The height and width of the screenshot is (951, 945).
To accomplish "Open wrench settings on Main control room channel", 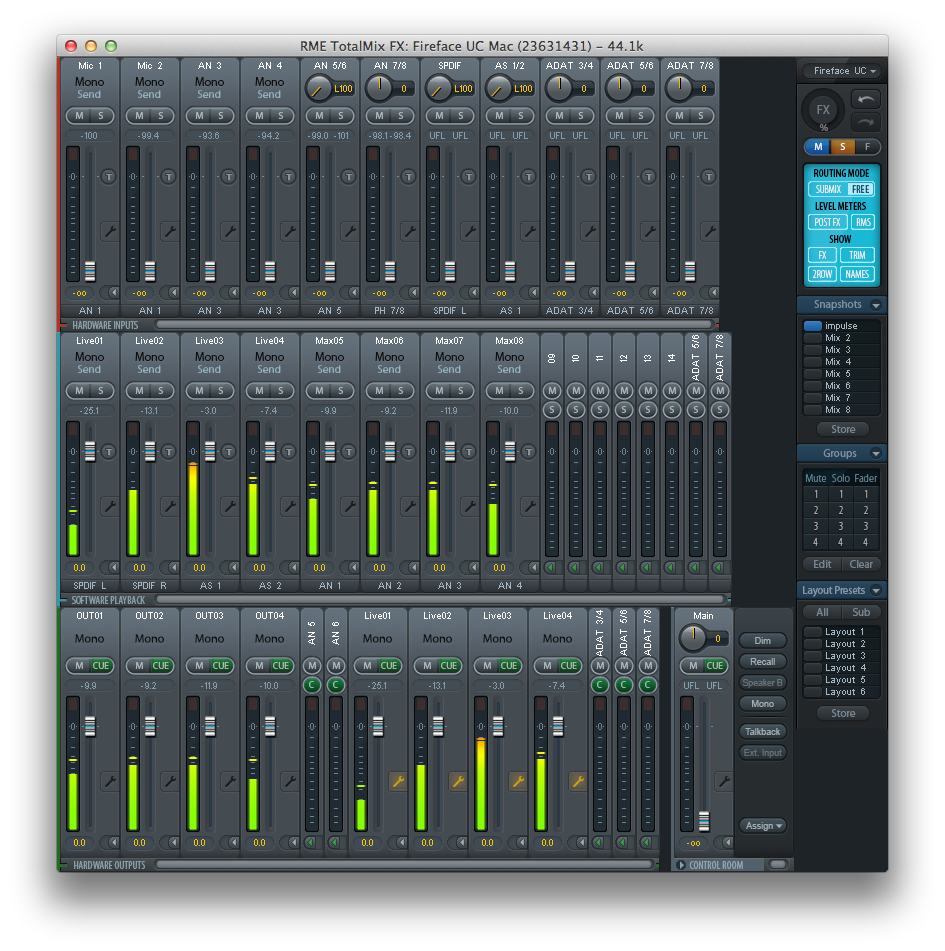I will coord(724,781).
